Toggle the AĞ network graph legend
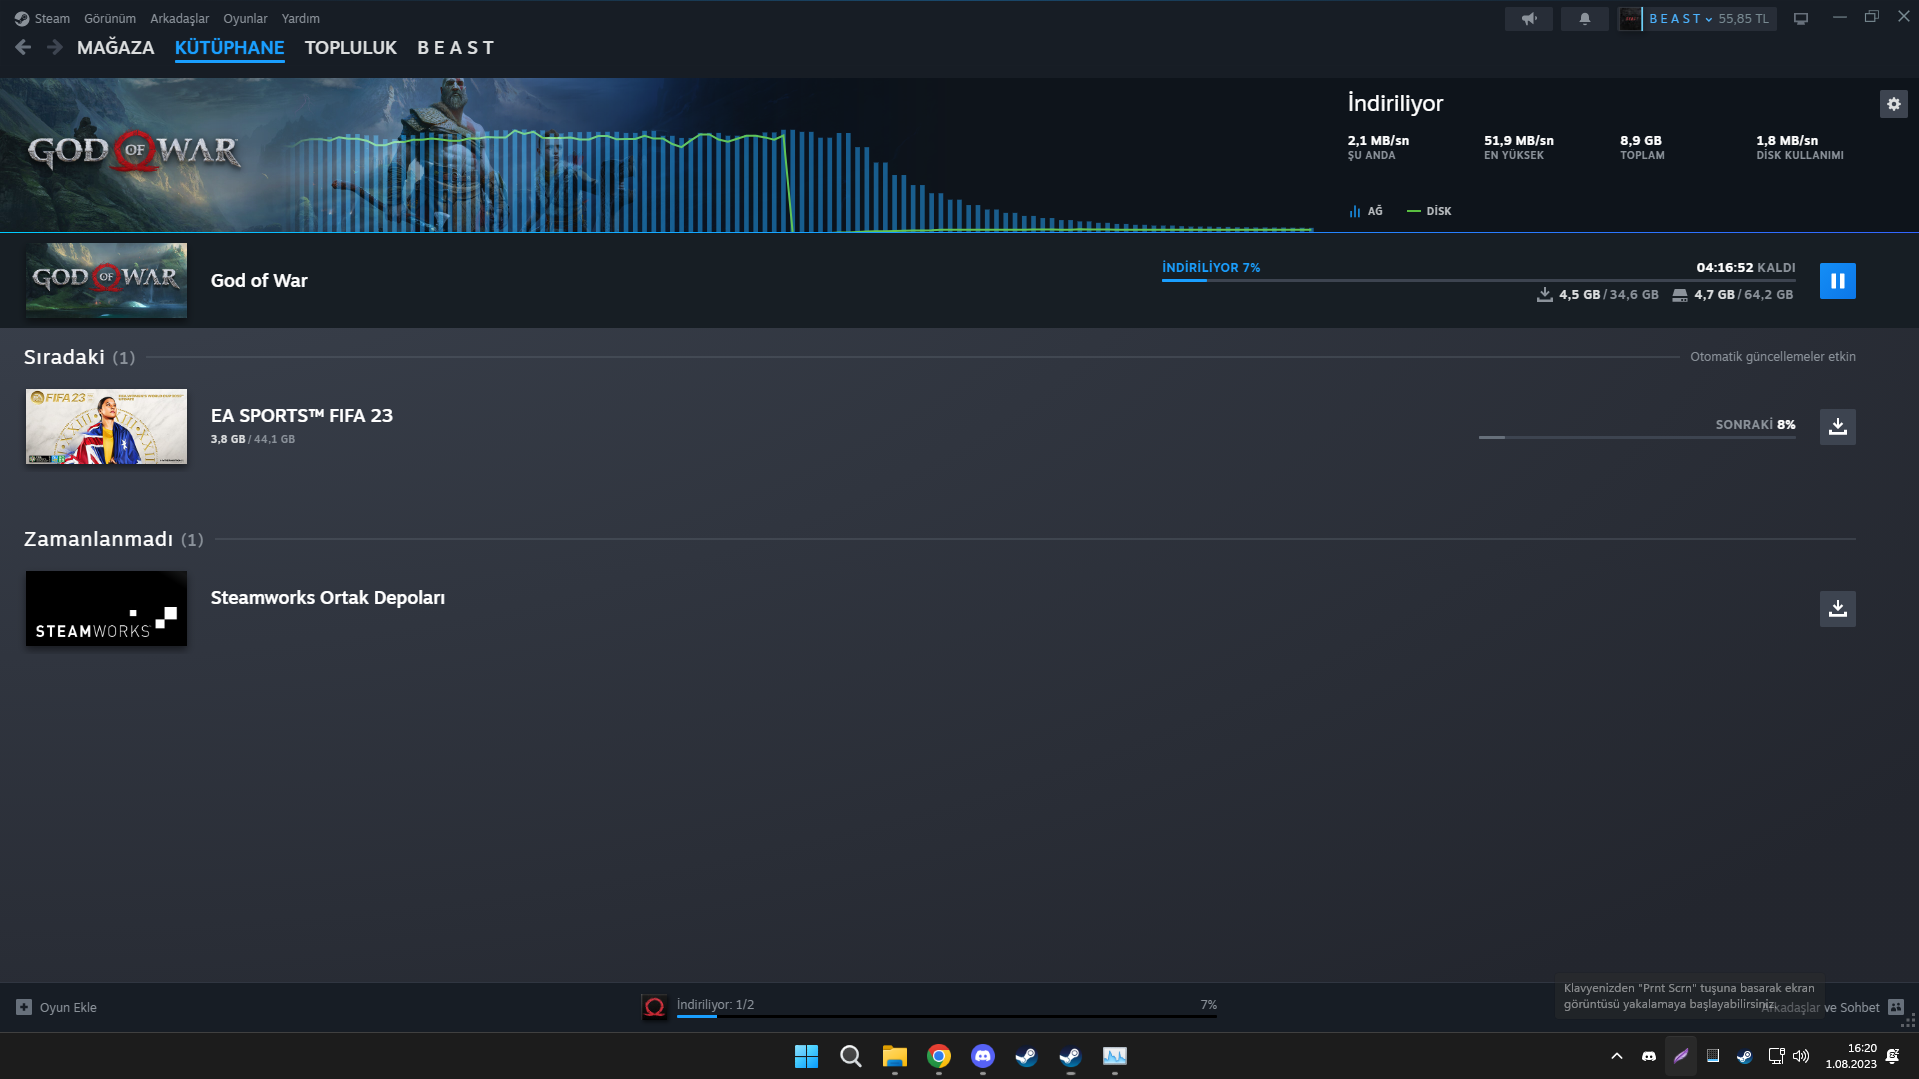Screen dimensions: 1919x1079 tap(1366, 211)
